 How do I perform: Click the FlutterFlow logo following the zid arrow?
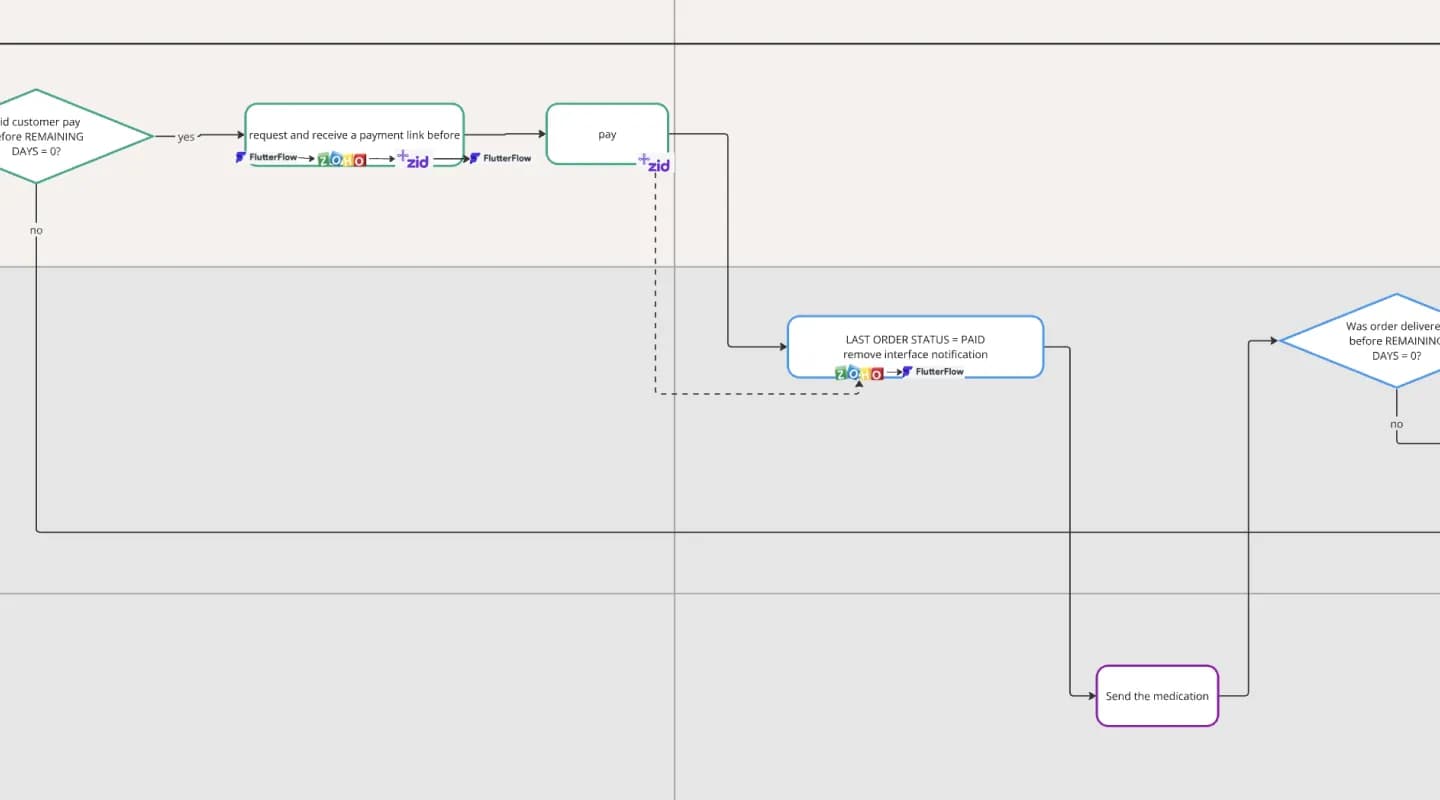pyautogui.click(x=501, y=158)
